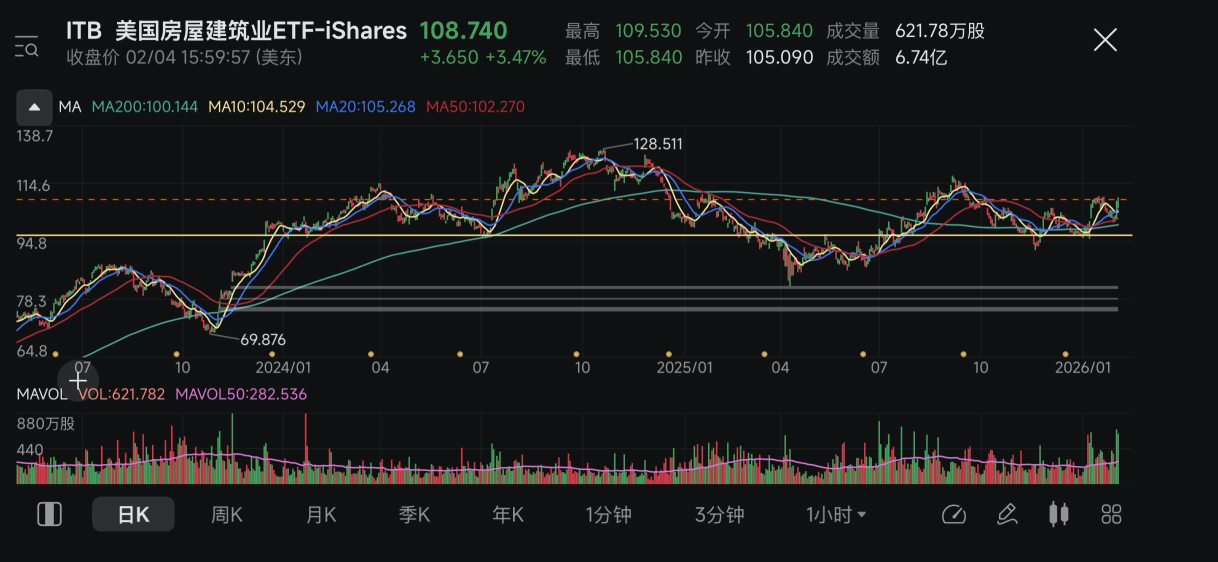
Task: Open the four-square grid menu
Action: tap(1111, 515)
